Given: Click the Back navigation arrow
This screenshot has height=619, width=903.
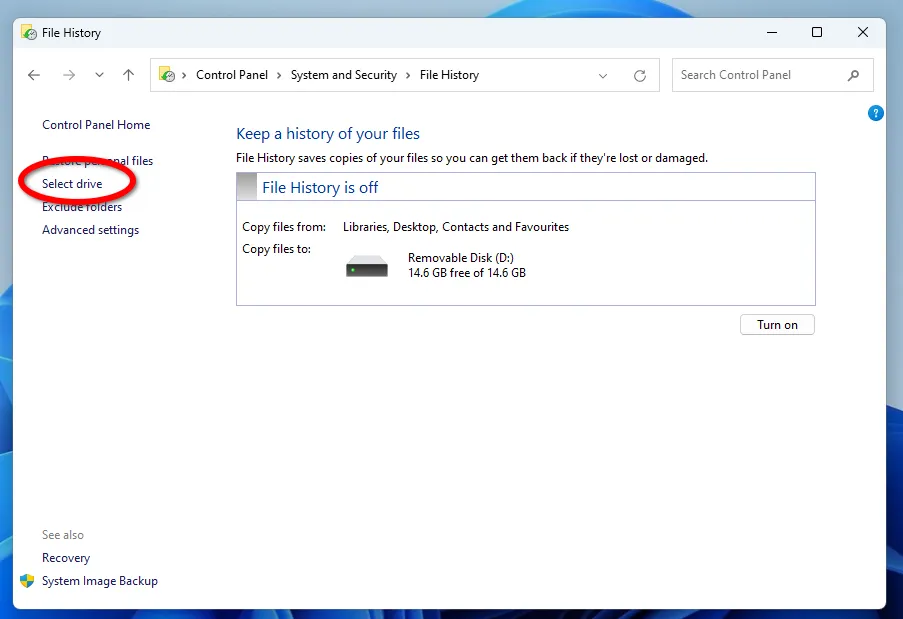Looking at the screenshot, I should (34, 75).
